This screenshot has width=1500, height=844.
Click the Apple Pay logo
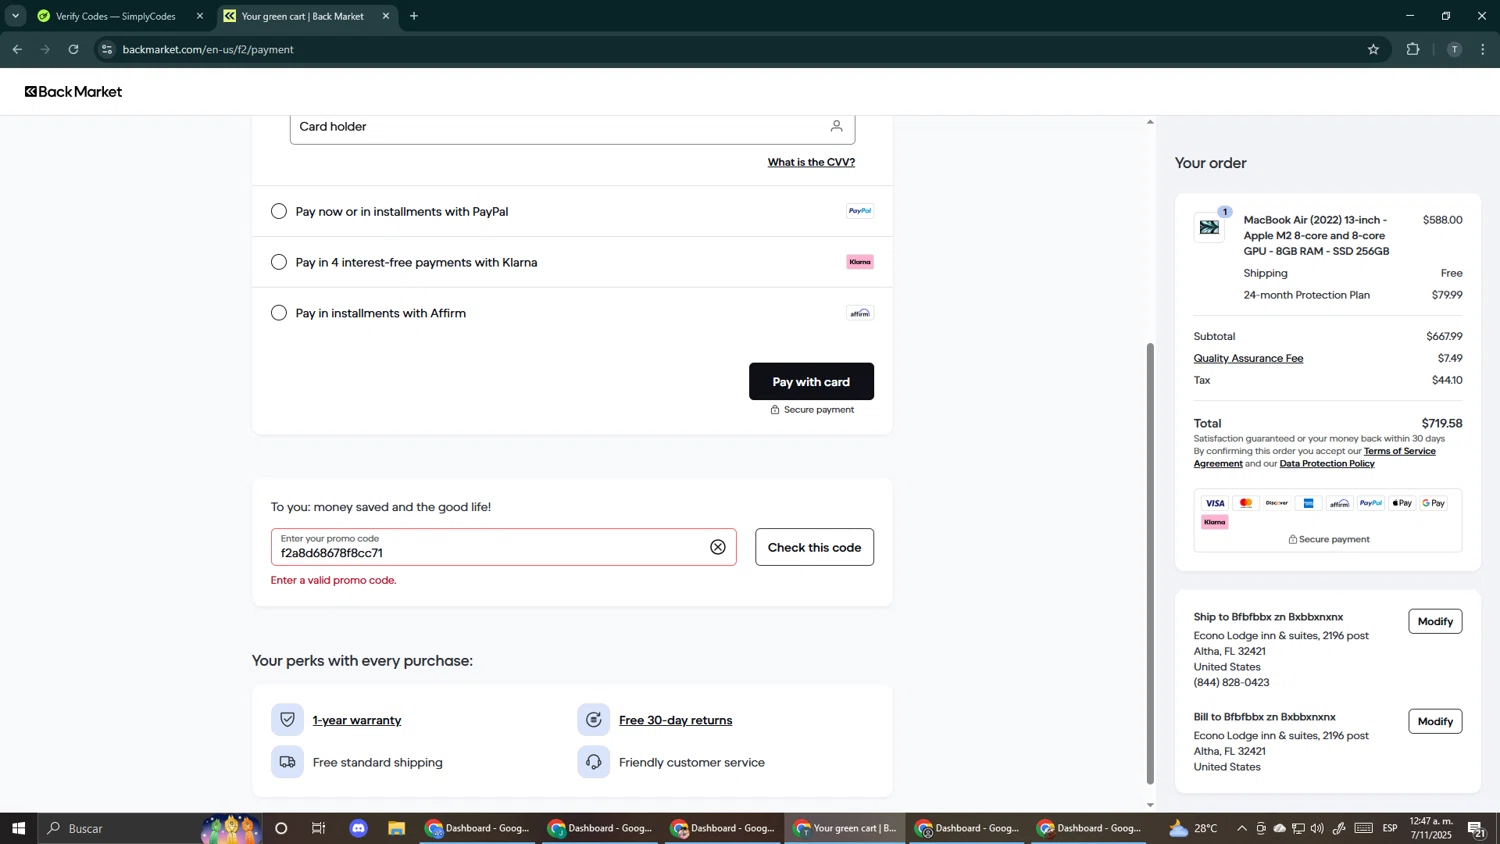(x=1402, y=503)
